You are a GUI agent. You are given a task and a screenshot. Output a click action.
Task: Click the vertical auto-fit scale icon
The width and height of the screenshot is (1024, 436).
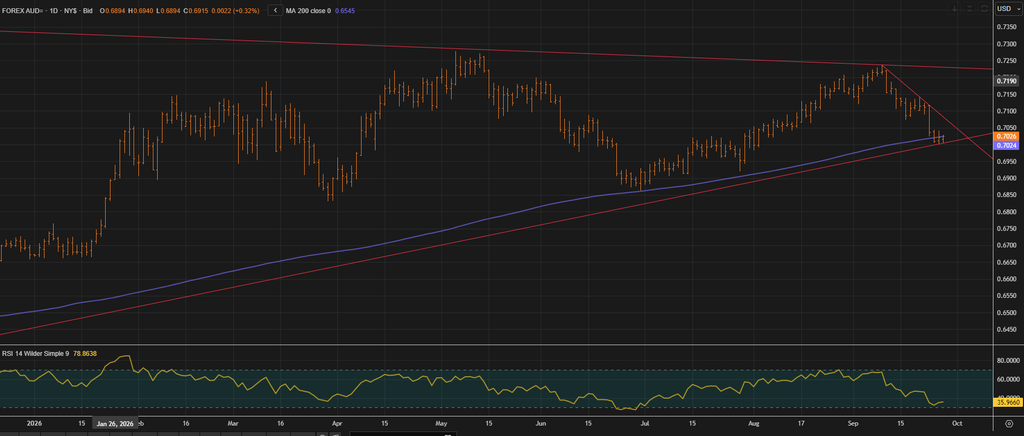[x=970, y=8]
